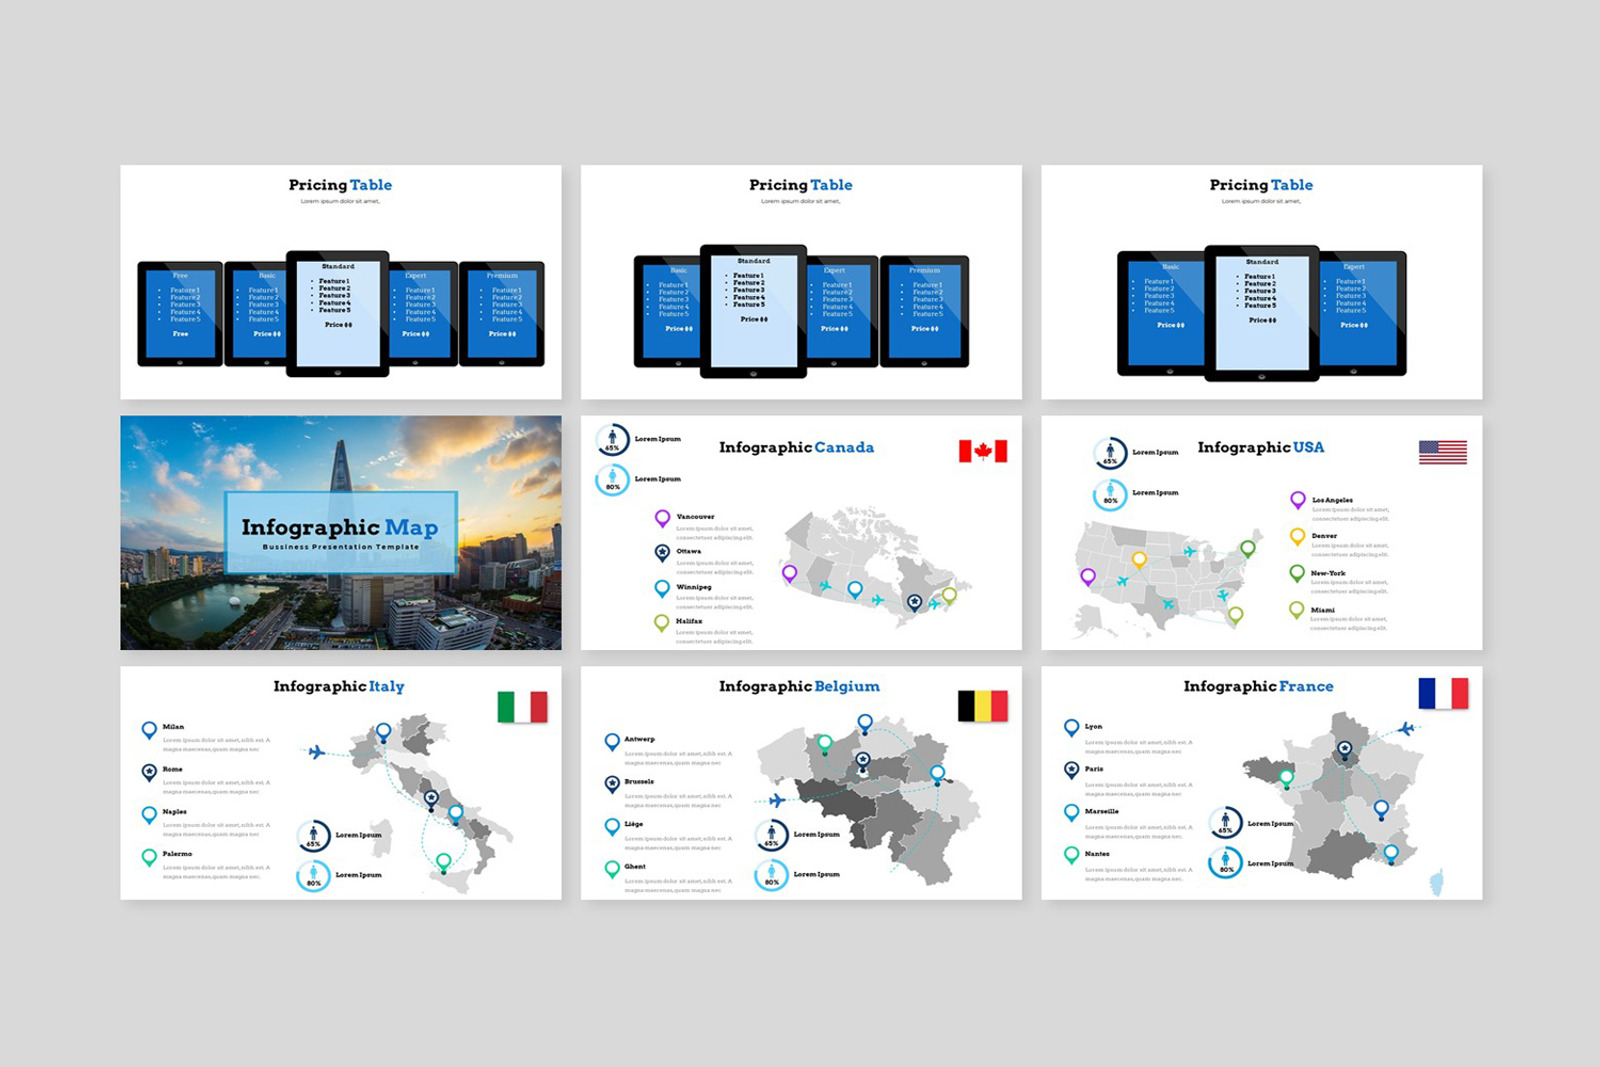
Task: Click the Winnipeg dark pin marker
Action: pos(662,589)
